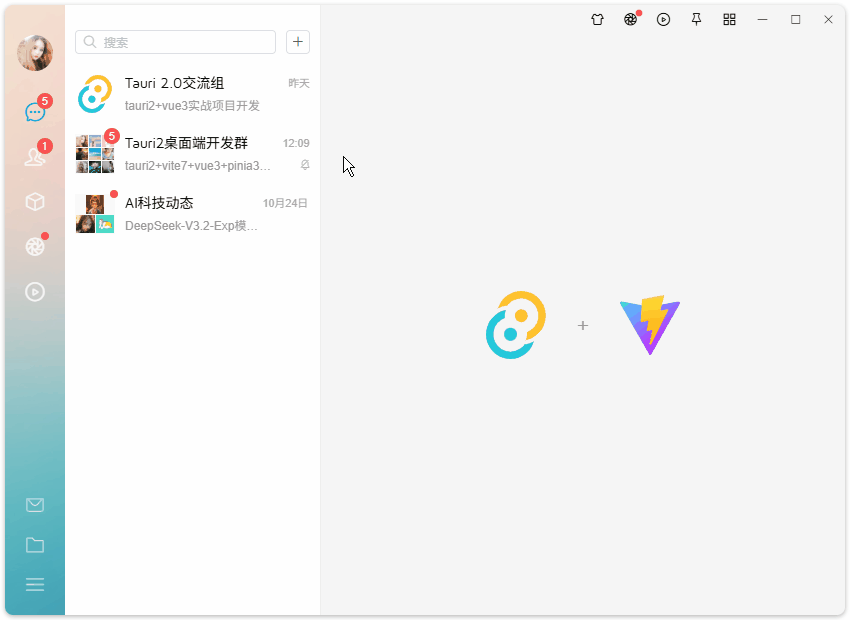Viewport: 850px width, 620px height.
Task: Toggle the grid layout view in the titlebar
Action: click(729, 19)
